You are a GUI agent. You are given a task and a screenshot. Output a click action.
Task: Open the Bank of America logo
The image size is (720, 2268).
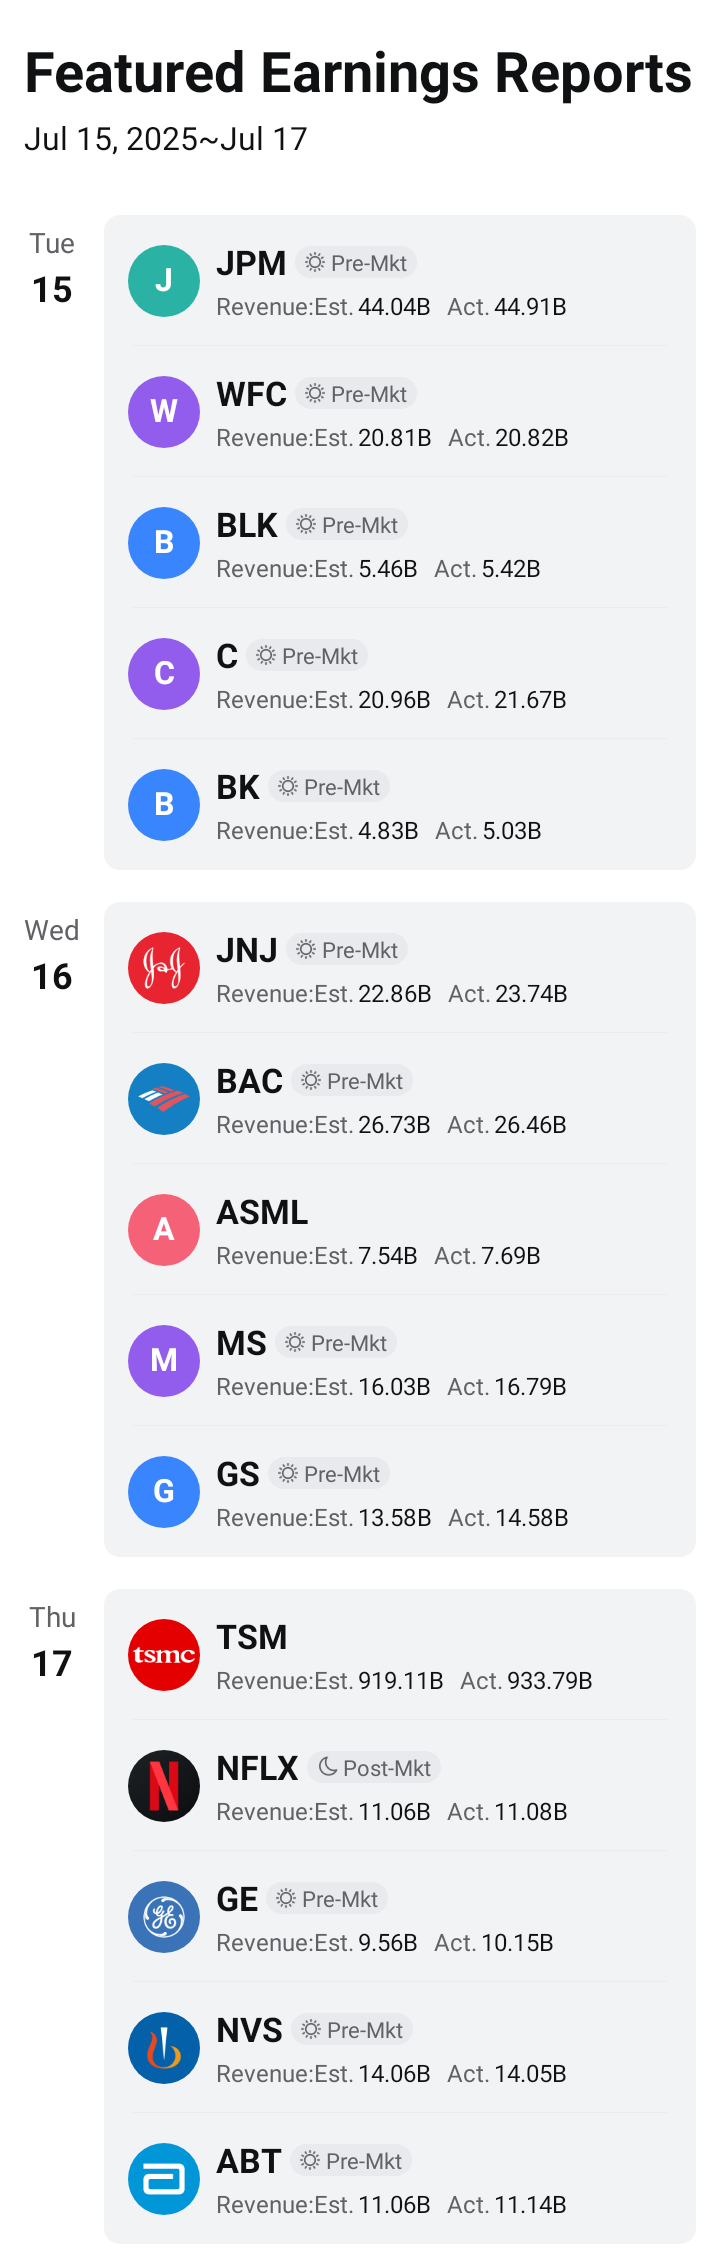tap(164, 1099)
